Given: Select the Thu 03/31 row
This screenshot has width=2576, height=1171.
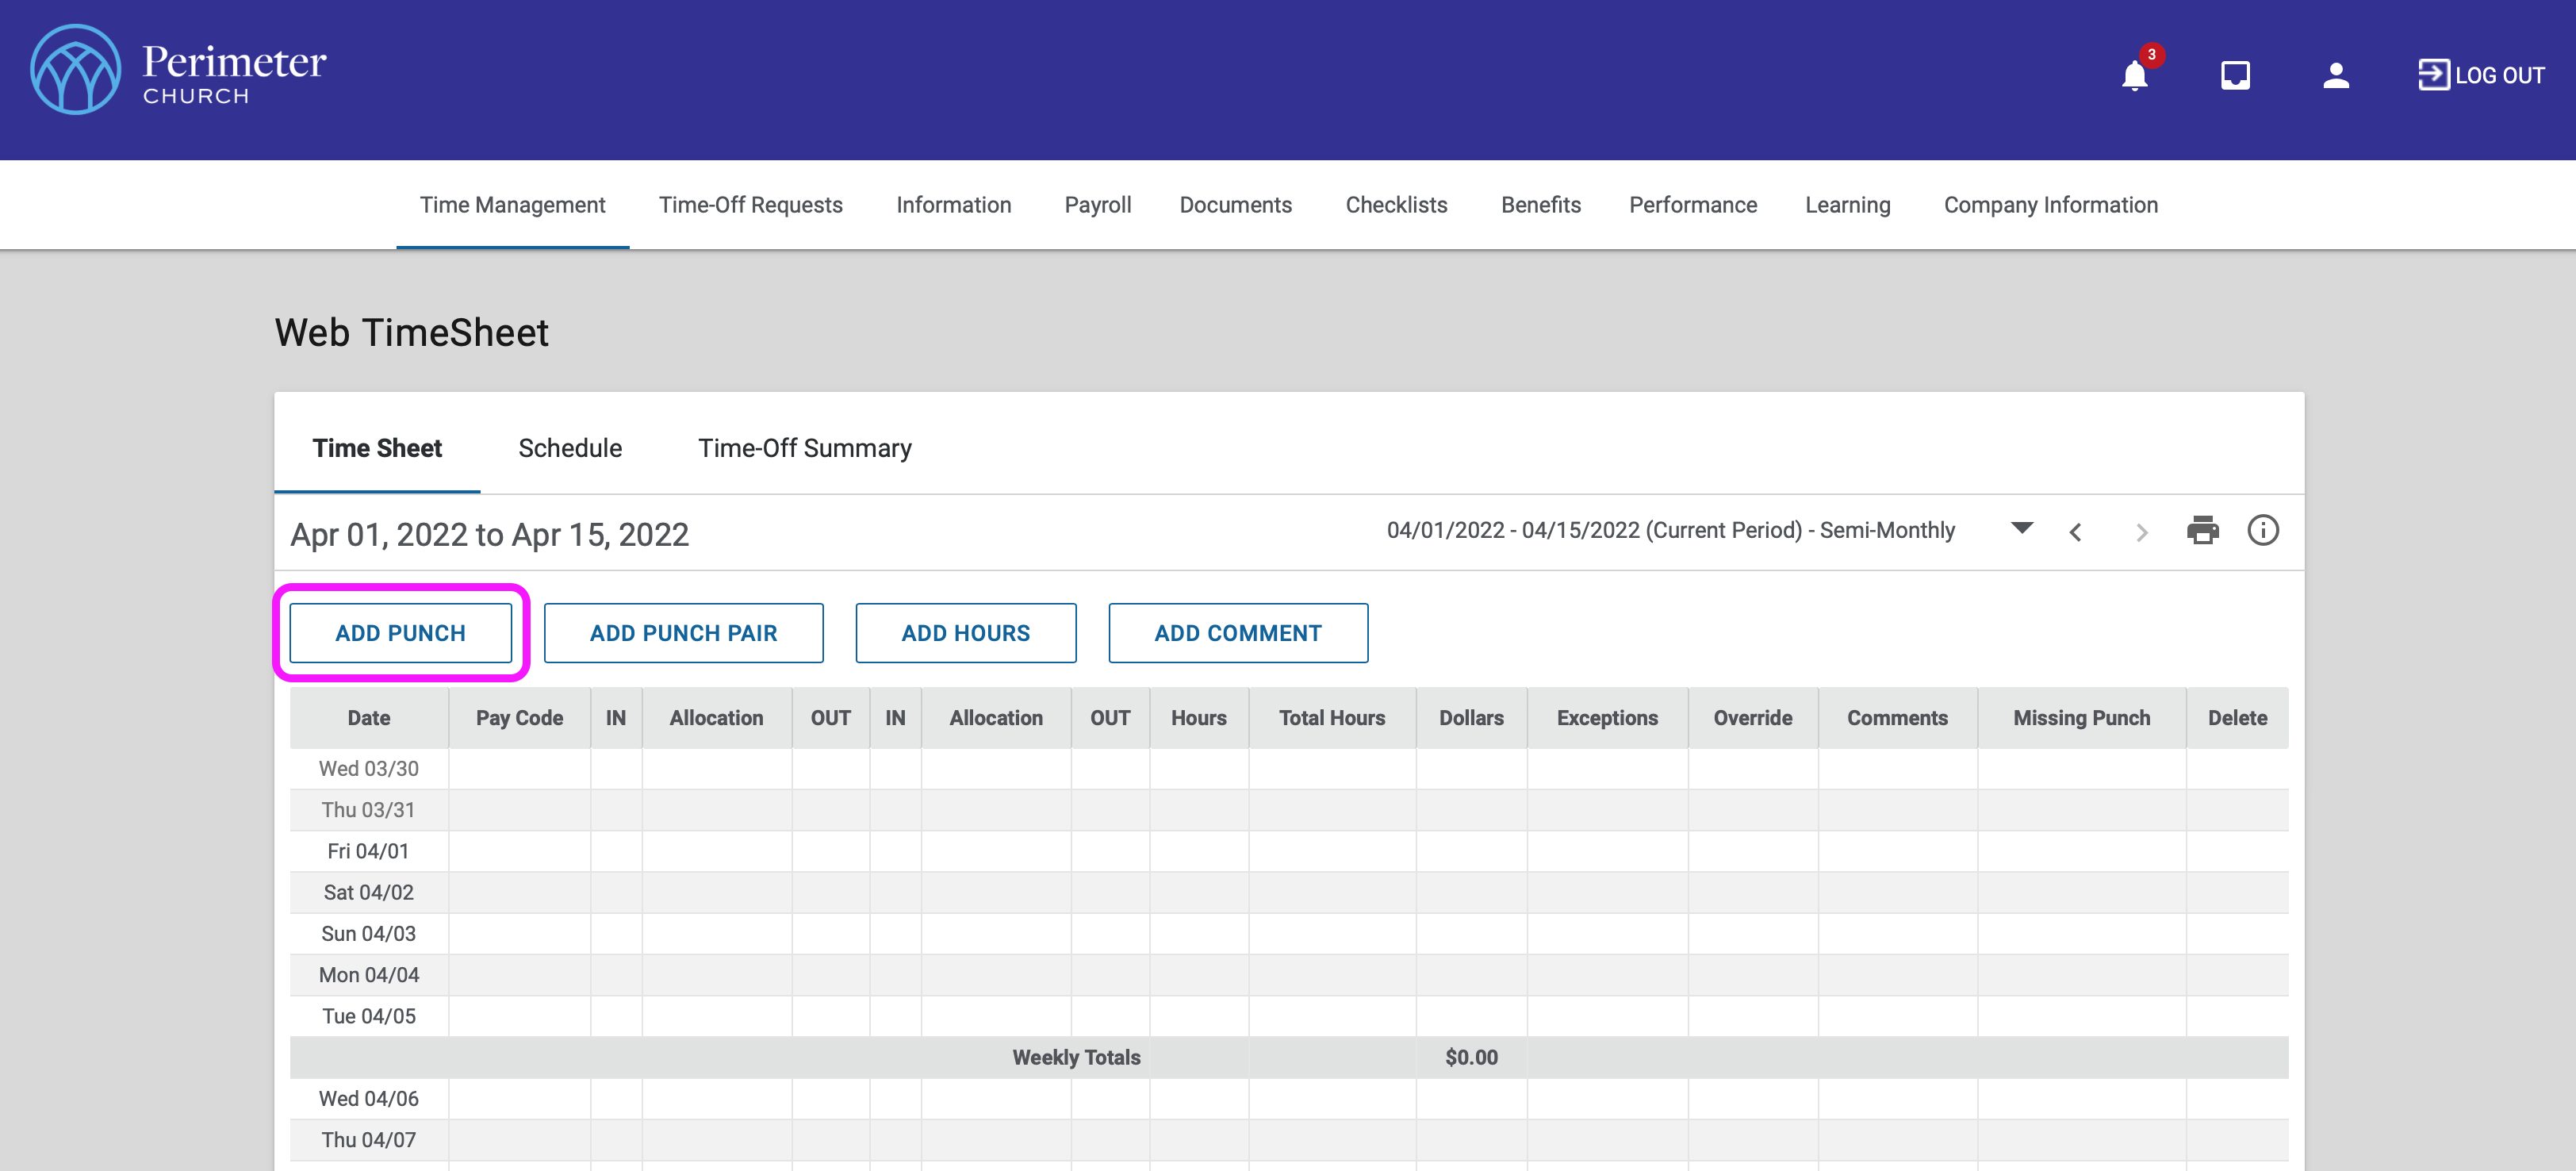Looking at the screenshot, I should tap(1289, 810).
